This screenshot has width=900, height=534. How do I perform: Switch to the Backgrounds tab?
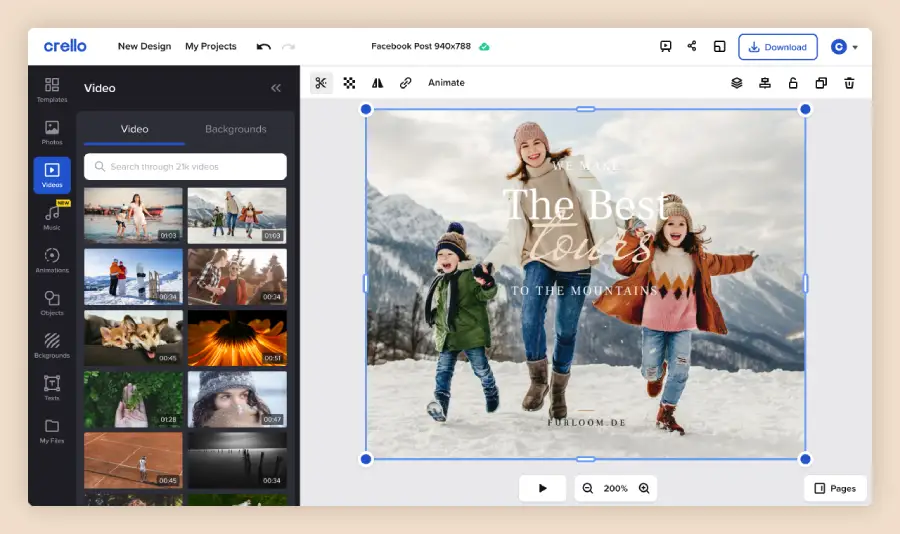pos(235,129)
